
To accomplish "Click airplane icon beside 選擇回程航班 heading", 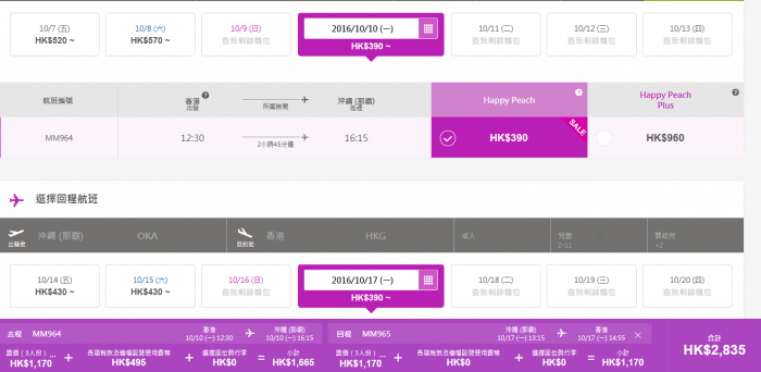I will pyautogui.click(x=17, y=200).
